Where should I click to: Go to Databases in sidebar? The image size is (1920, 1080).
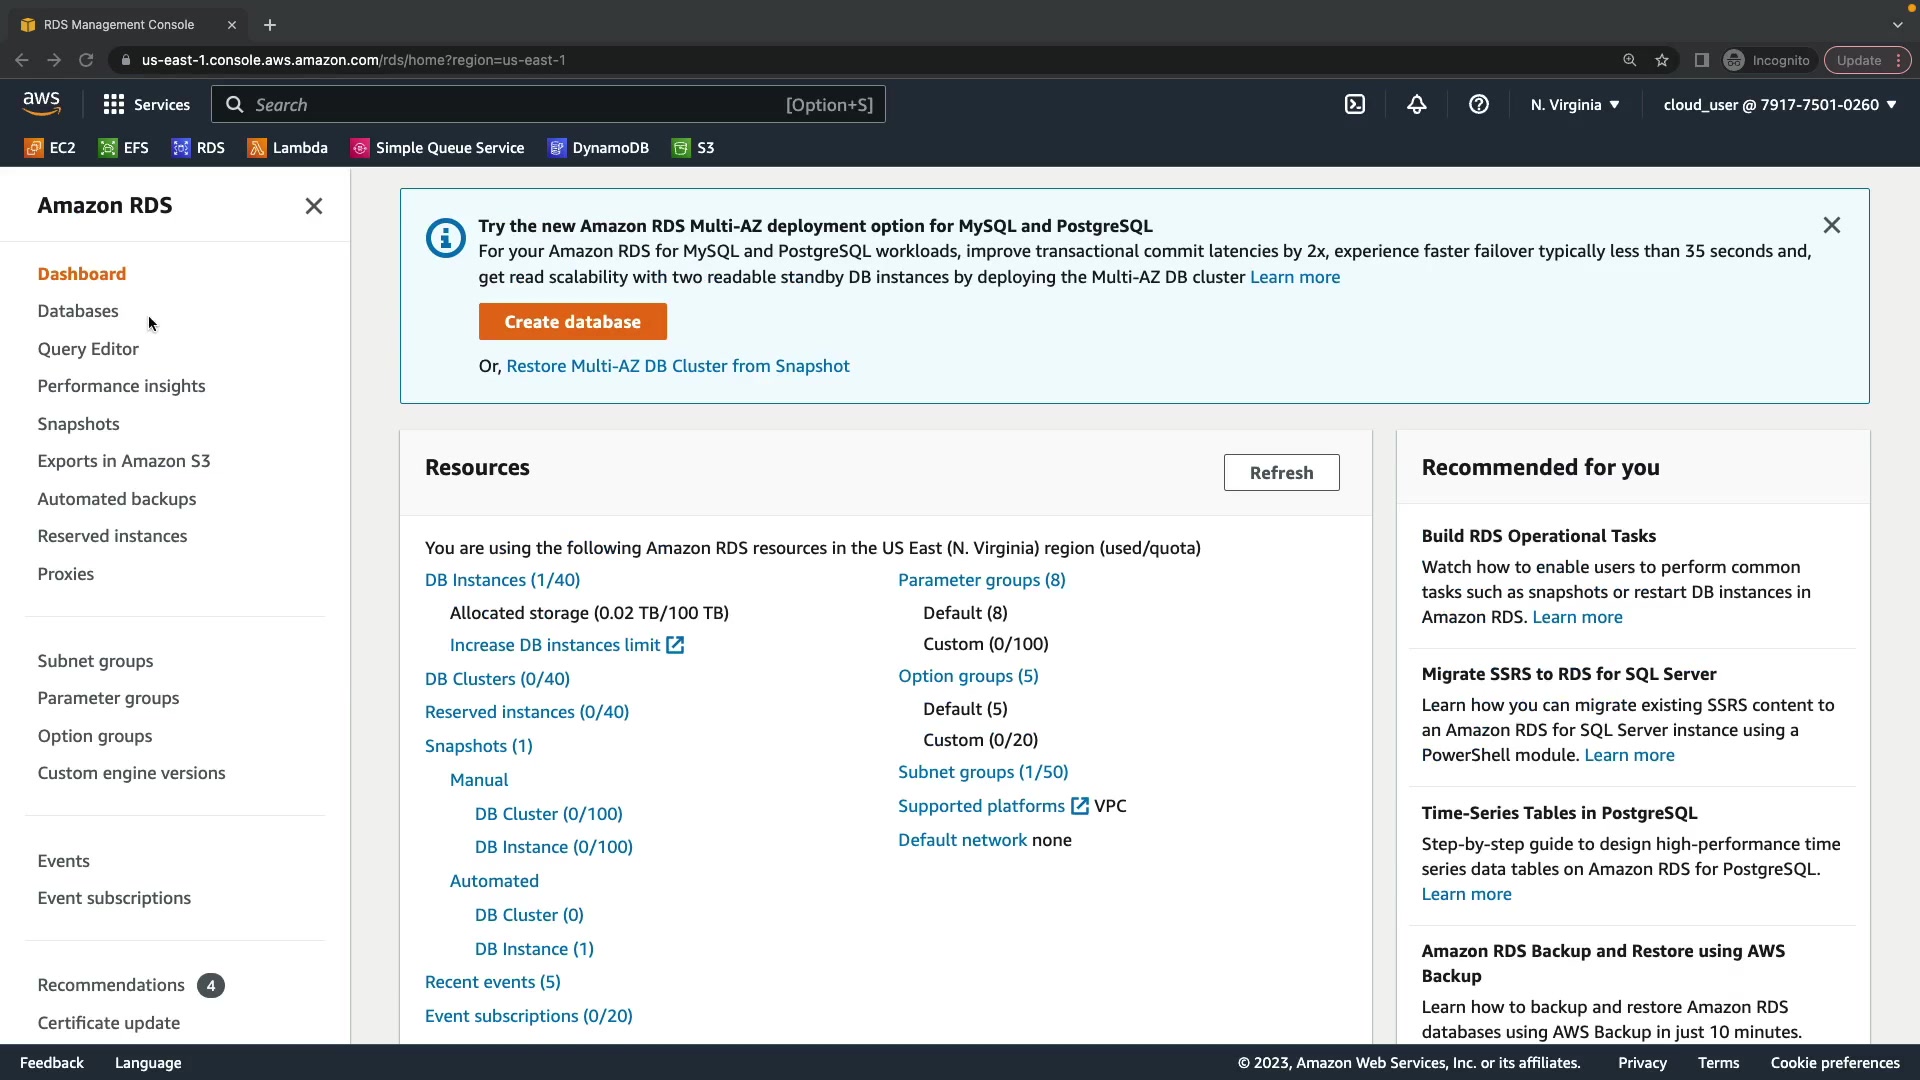pyautogui.click(x=78, y=311)
